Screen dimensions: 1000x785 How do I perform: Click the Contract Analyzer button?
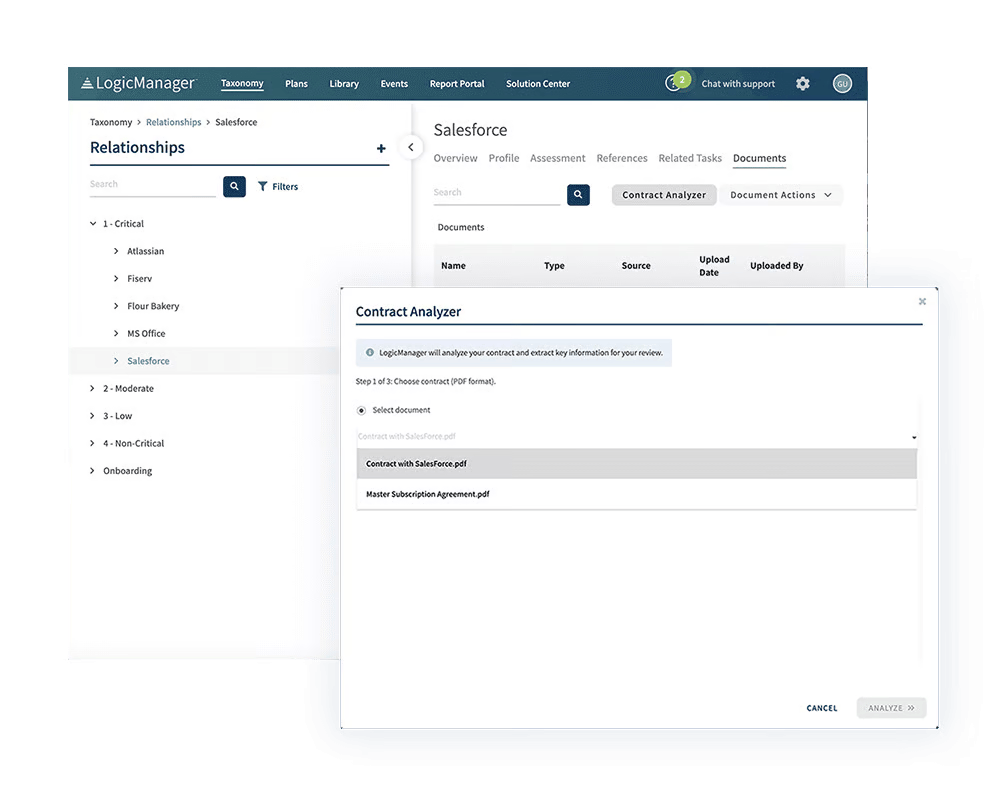tap(664, 194)
